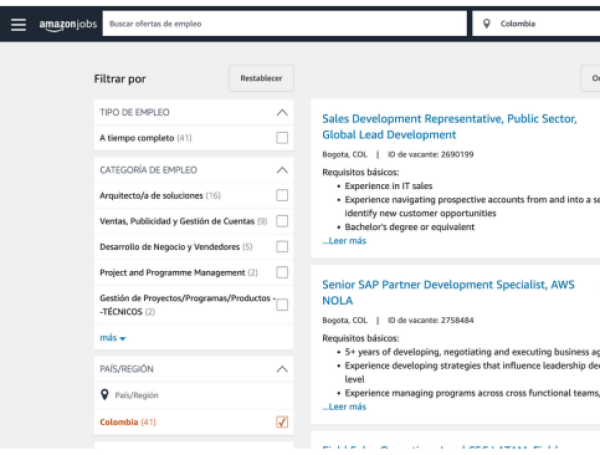Viewport: 600px width, 455px height.
Task: Open the hamburger navigation menu
Action: pyautogui.click(x=18, y=24)
